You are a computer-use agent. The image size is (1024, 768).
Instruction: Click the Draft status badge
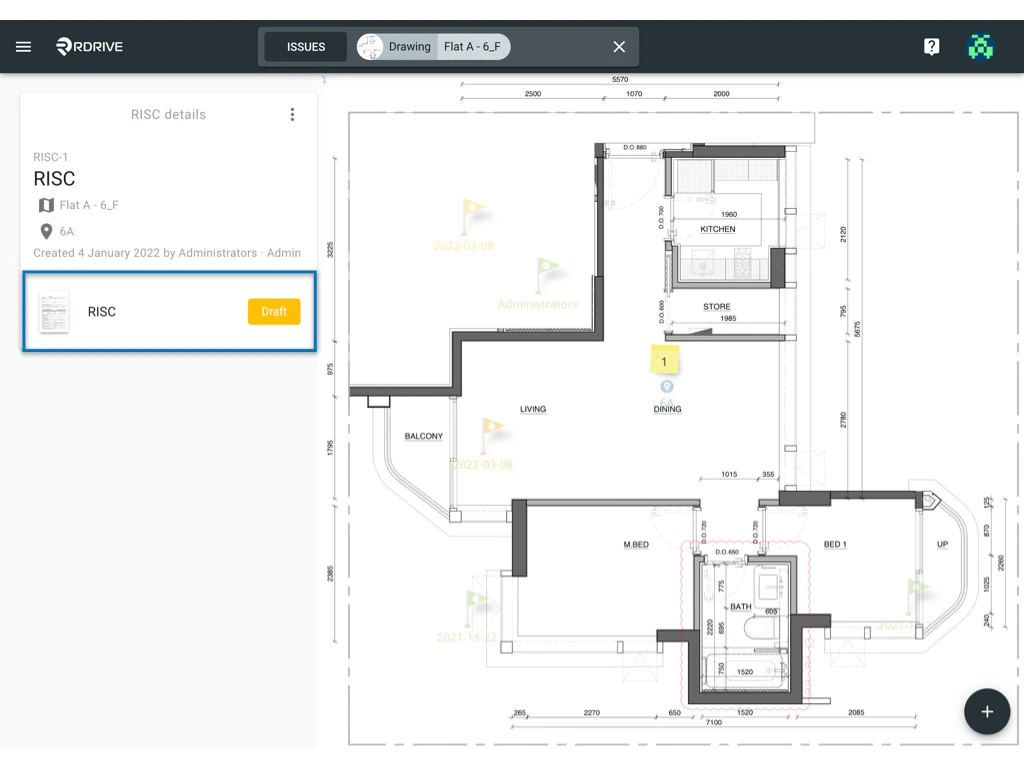pyautogui.click(x=273, y=311)
